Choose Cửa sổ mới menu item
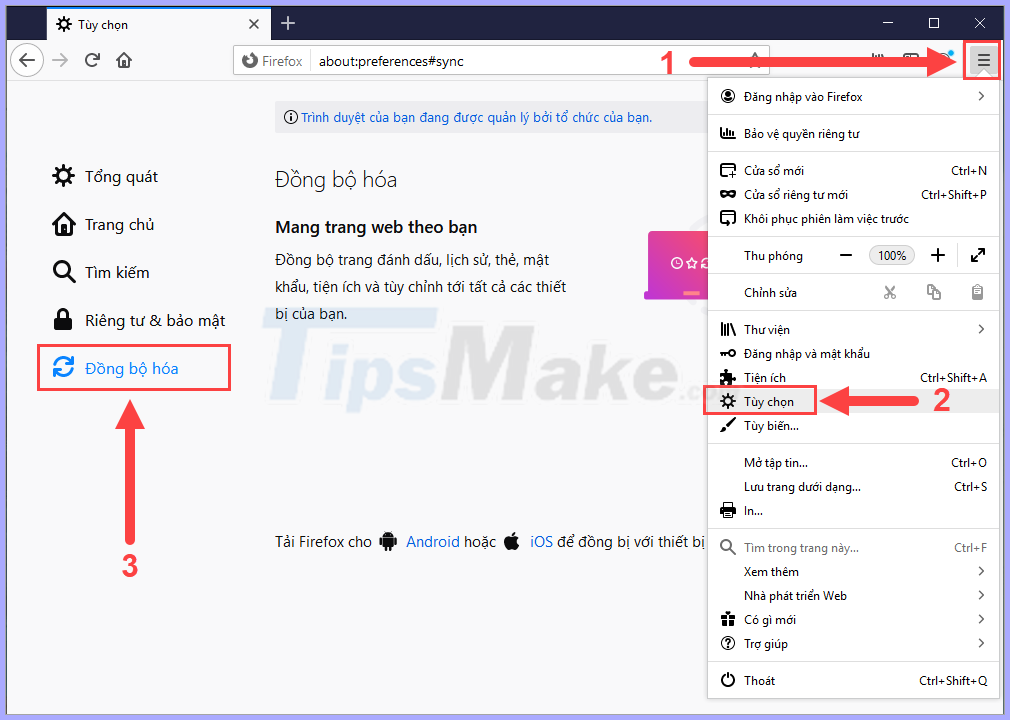This screenshot has width=1010, height=720. click(853, 171)
